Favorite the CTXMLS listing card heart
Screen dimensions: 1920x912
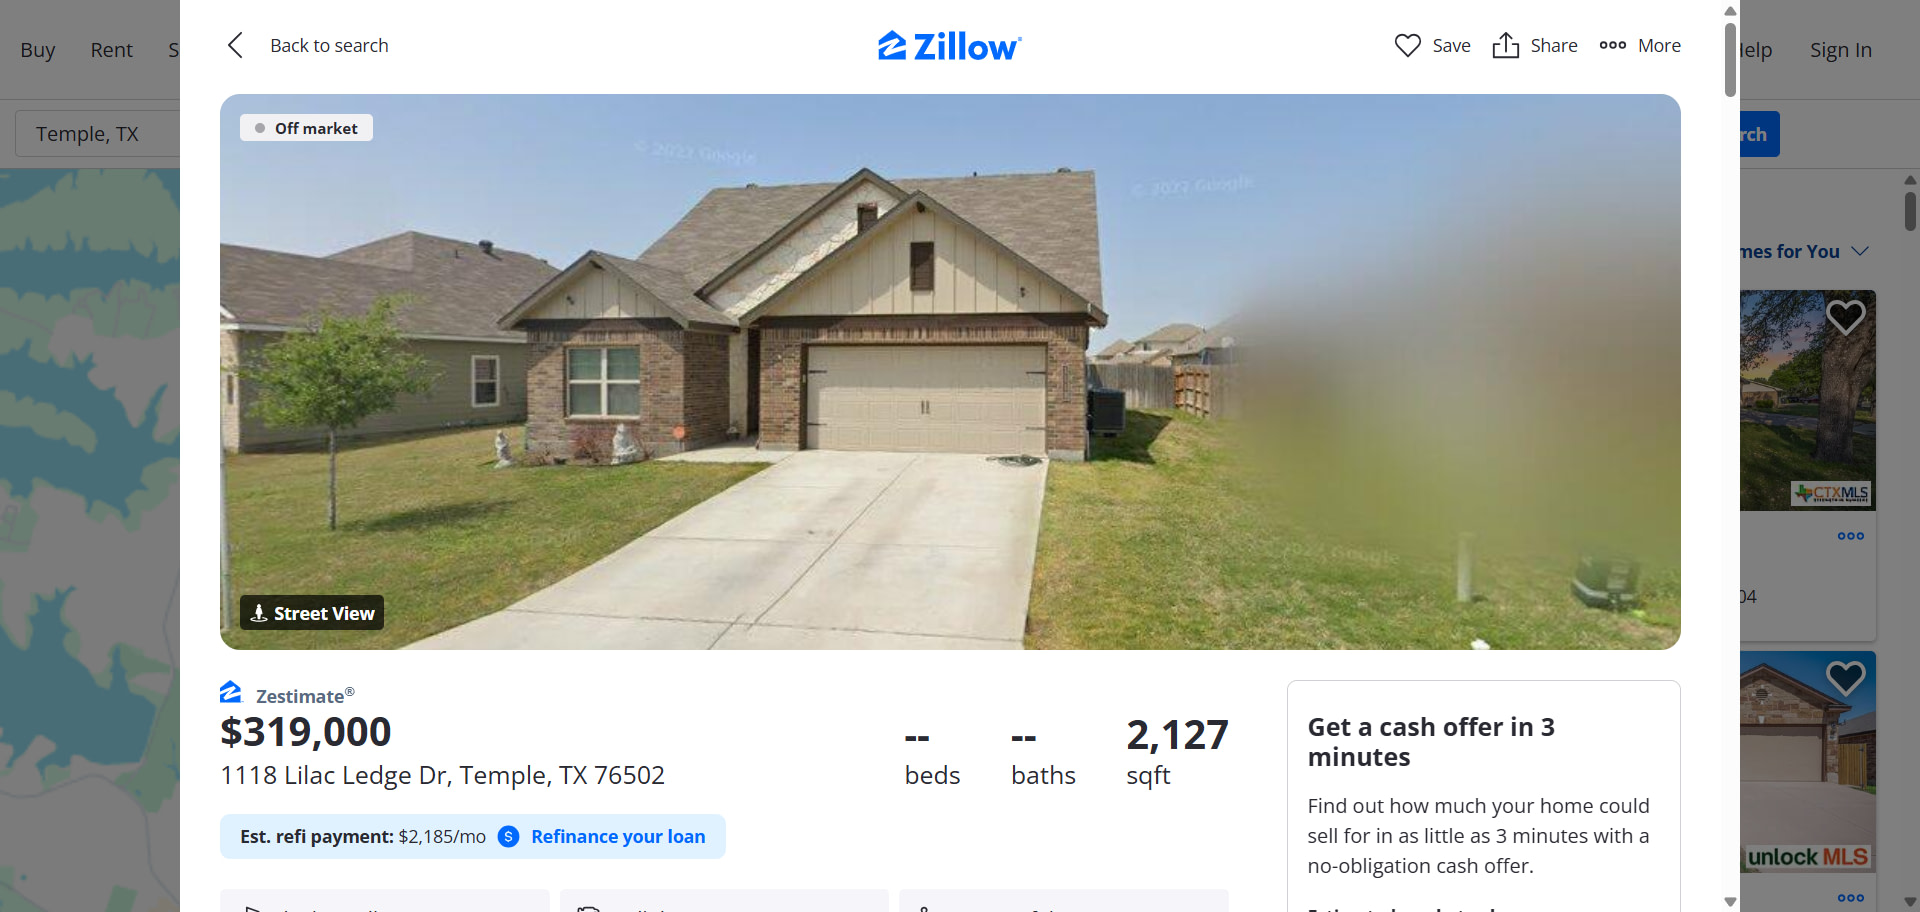point(1845,317)
